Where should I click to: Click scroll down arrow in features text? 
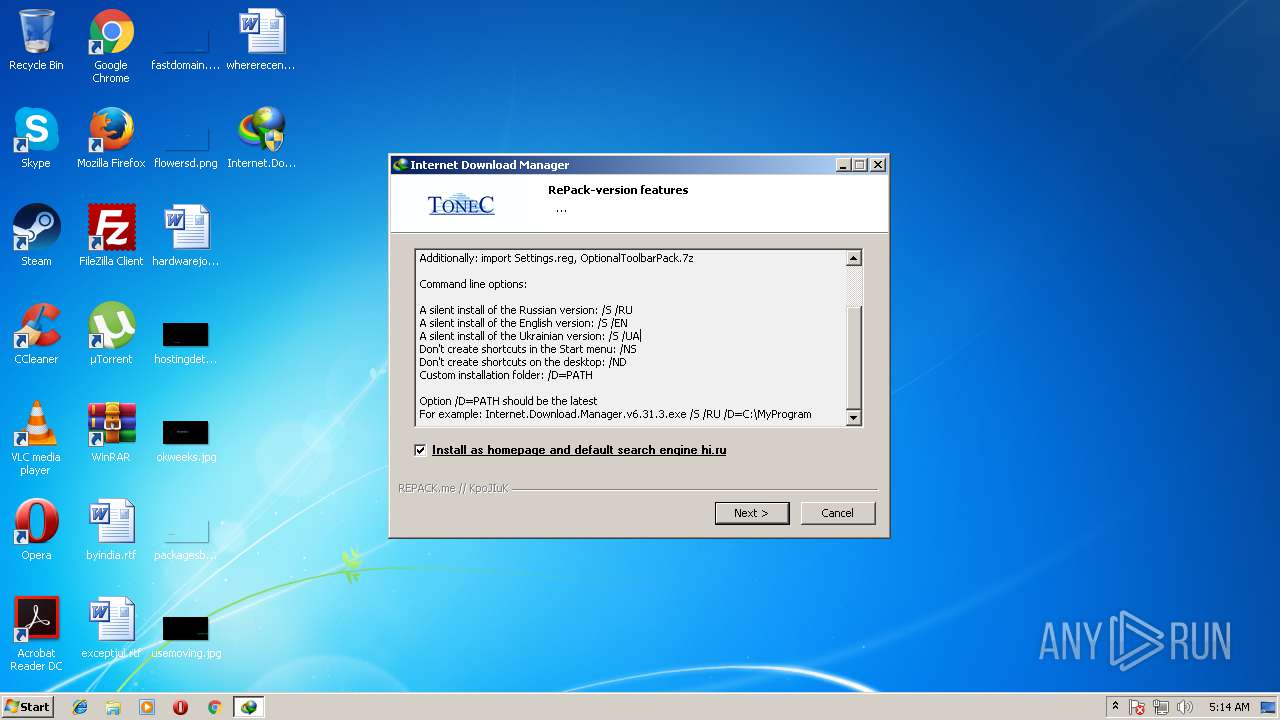point(854,418)
